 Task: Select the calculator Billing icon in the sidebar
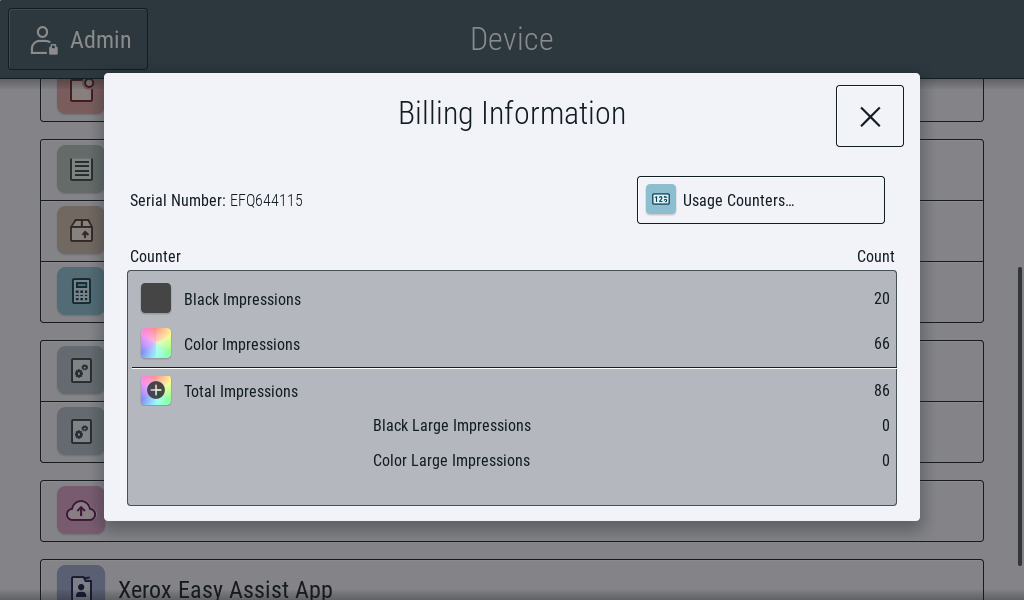[80, 291]
